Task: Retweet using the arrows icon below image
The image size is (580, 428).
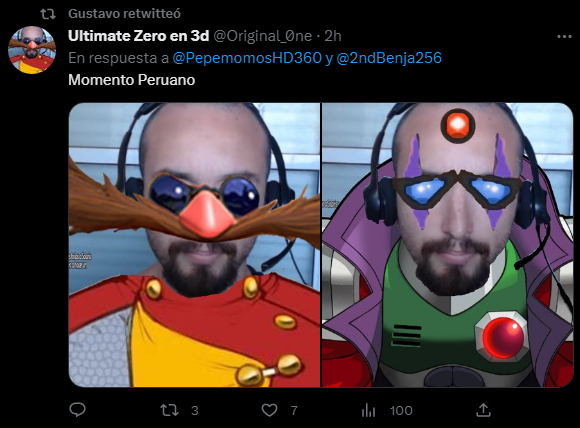Action: pos(169,410)
